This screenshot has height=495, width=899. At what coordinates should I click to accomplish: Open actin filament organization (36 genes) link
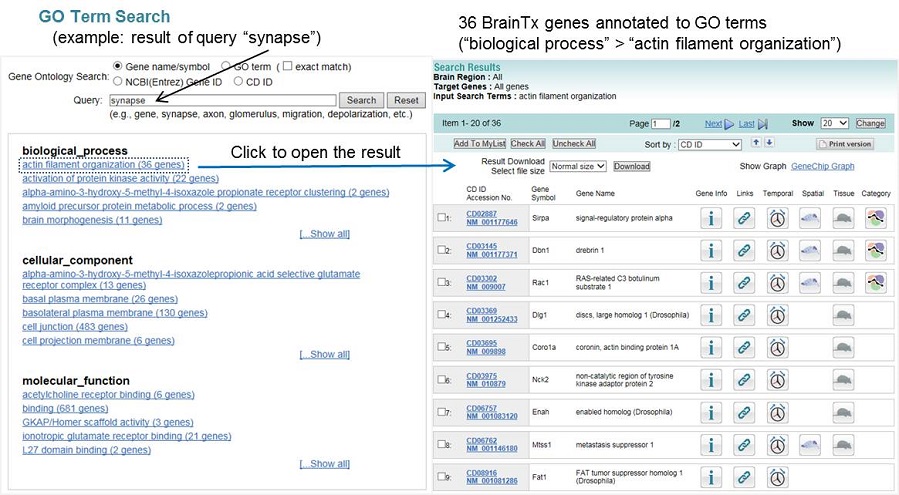pyautogui.click(x=103, y=164)
